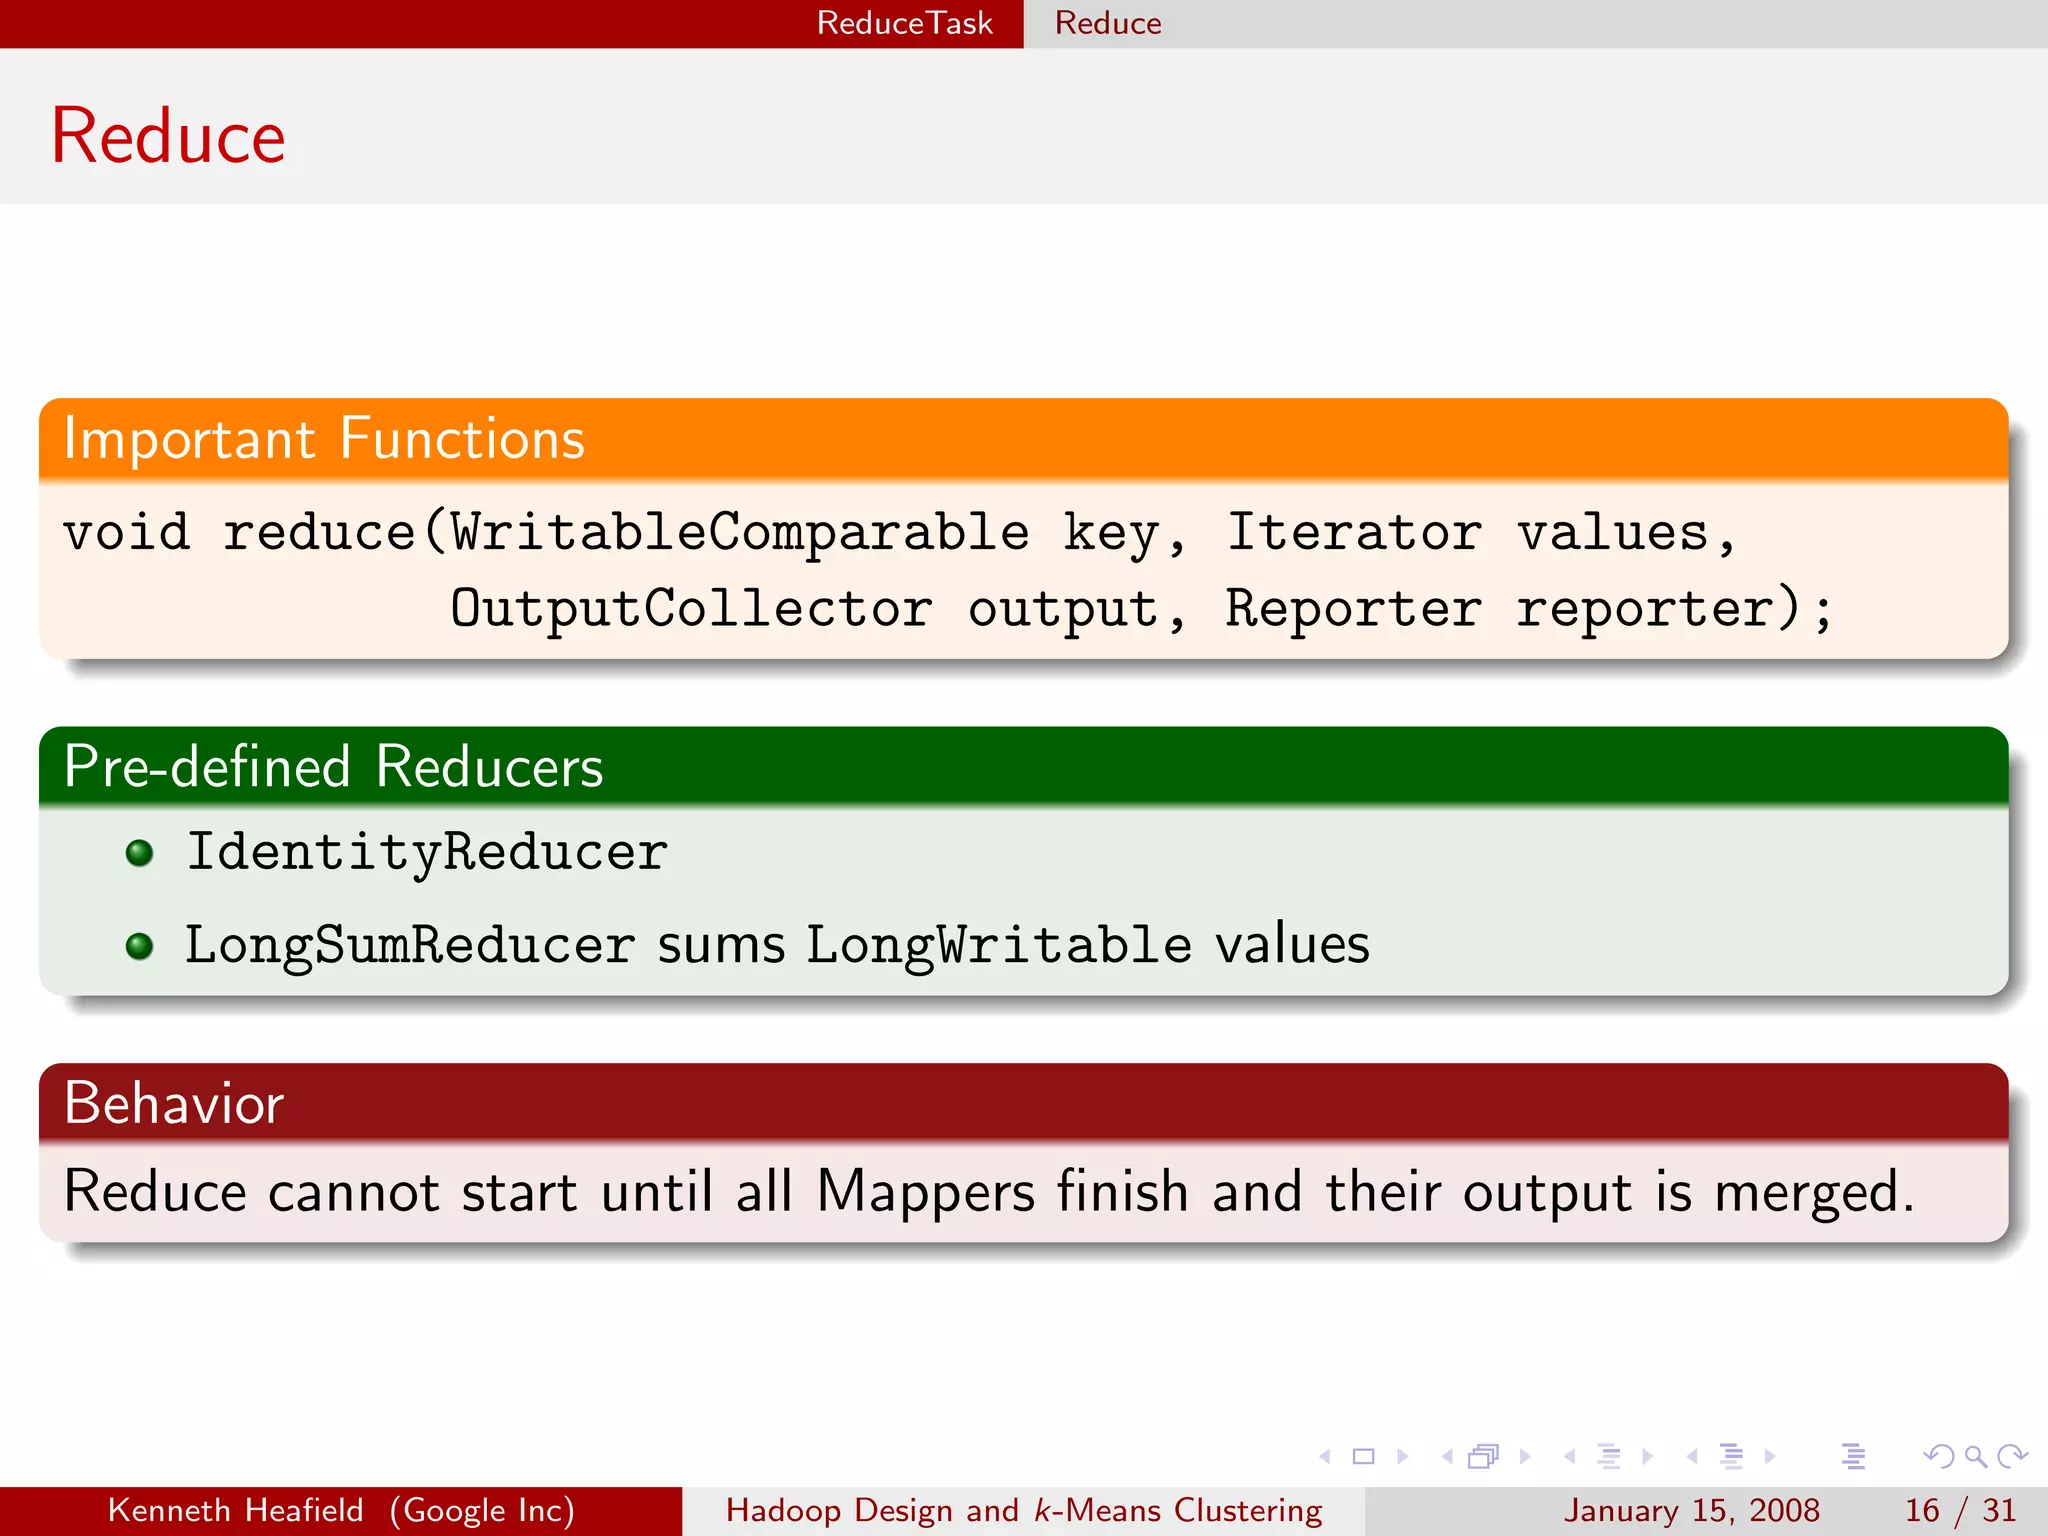The height and width of the screenshot is (1536, 2048).
Task: Click the green bullet beside IdentityReducer
Action: [x=139, y=853]
